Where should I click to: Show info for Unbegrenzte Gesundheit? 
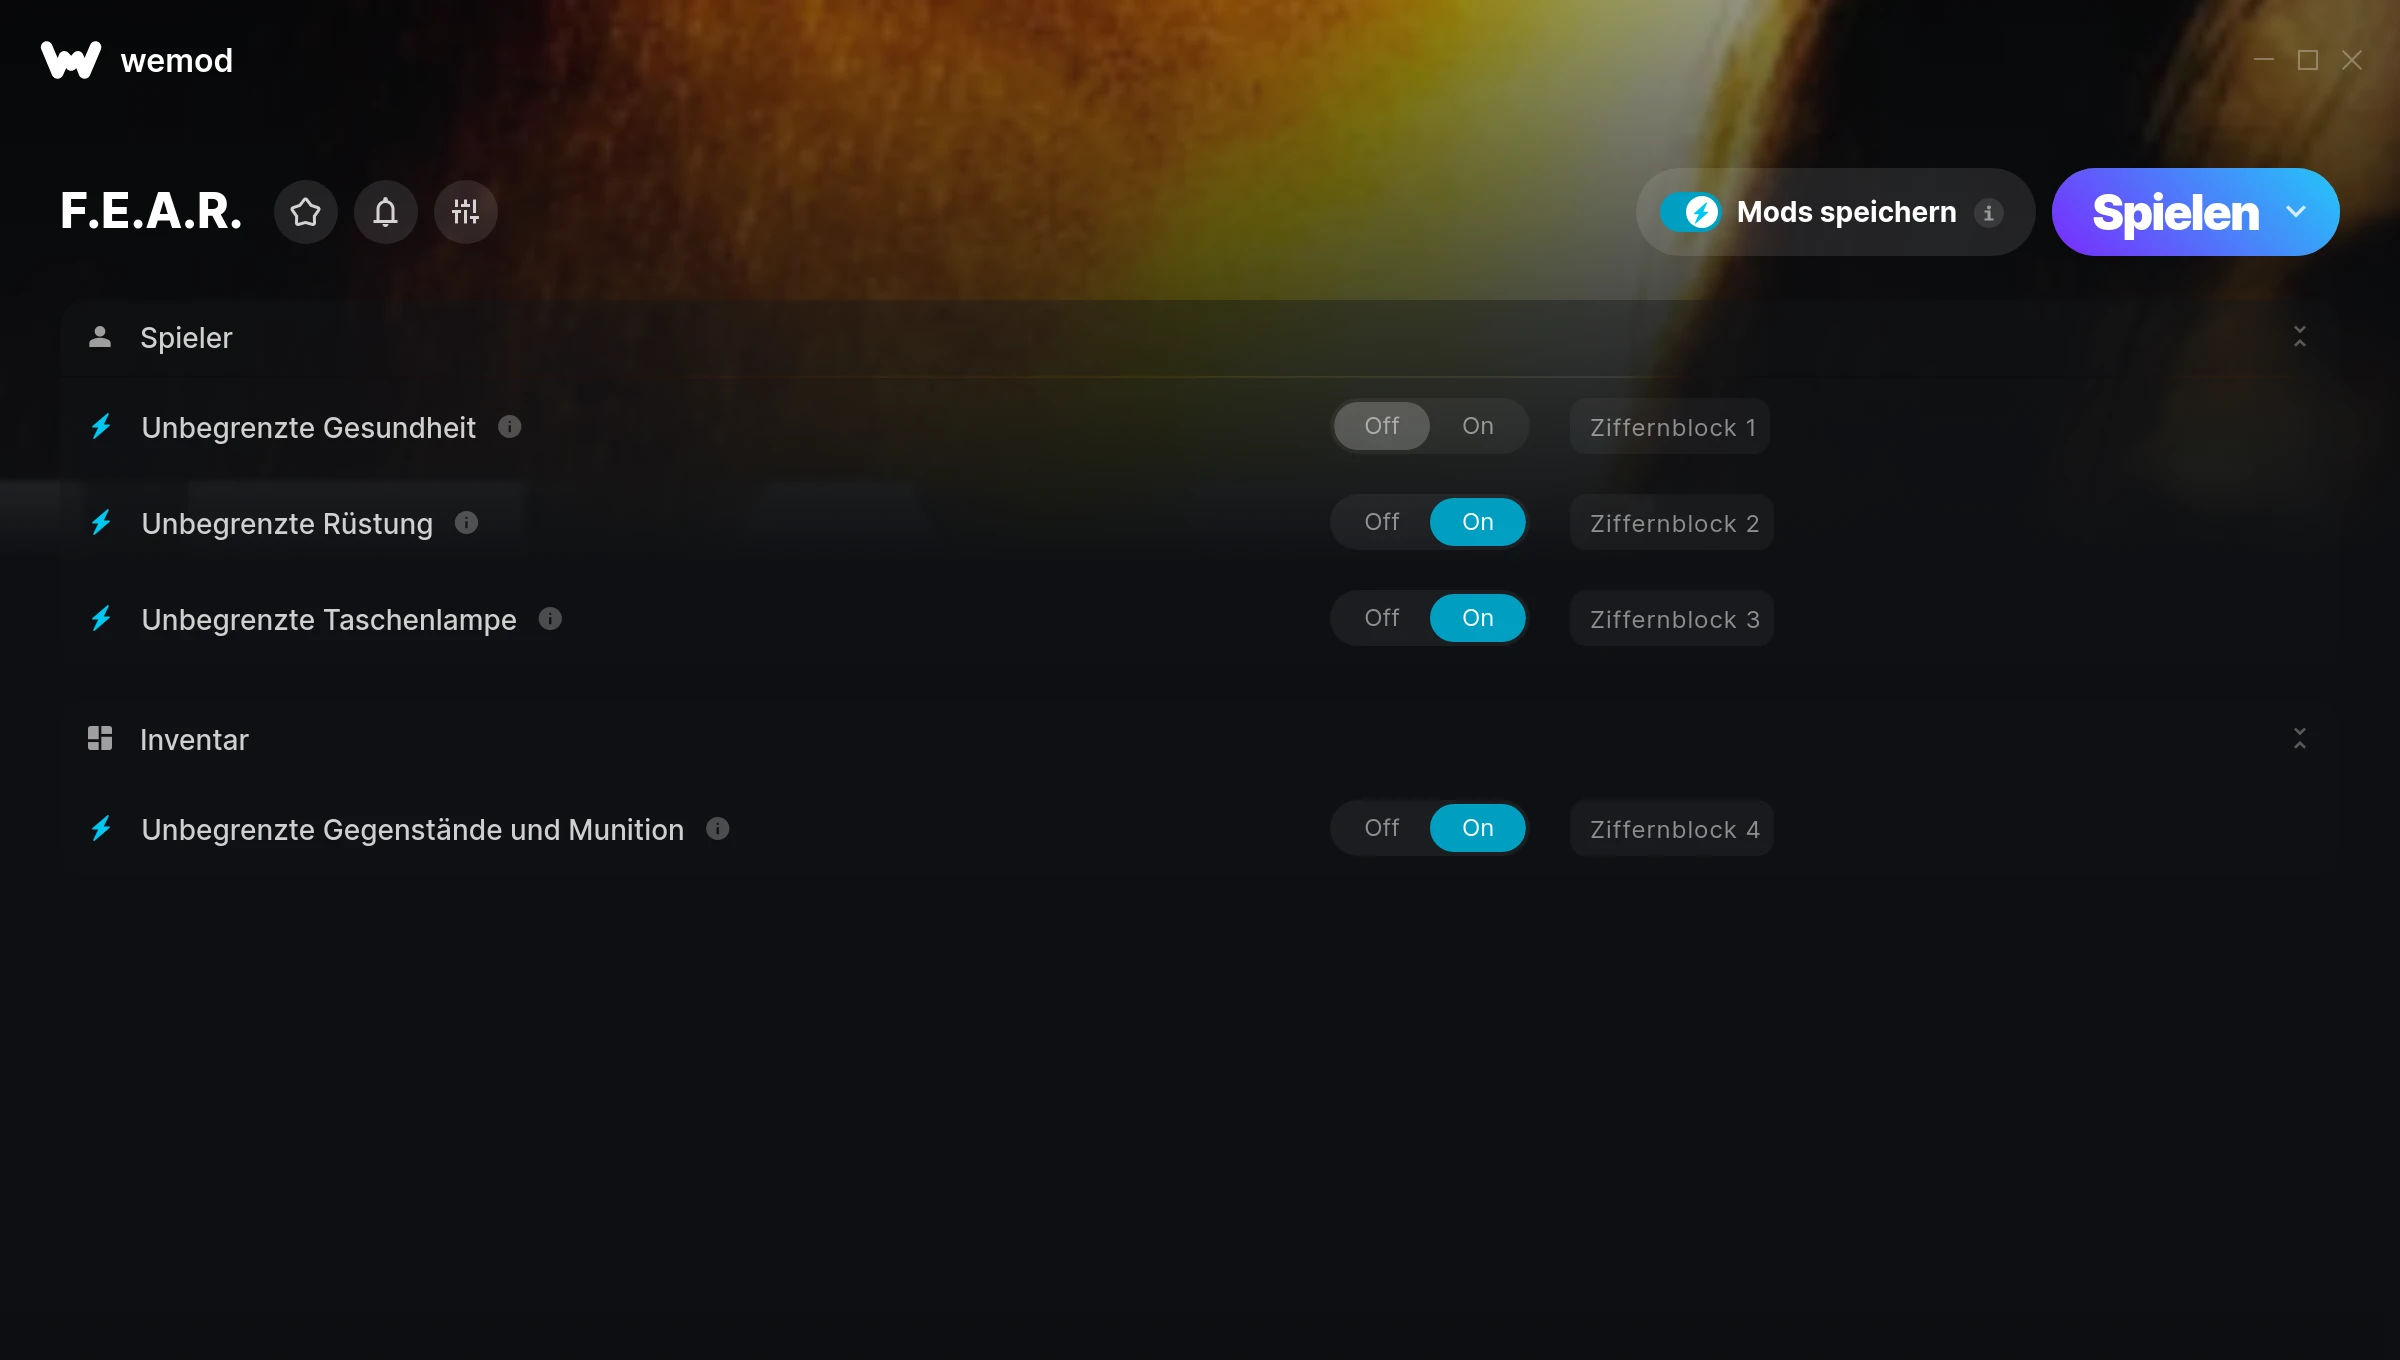pyautogui.click(x=509, y=427)
